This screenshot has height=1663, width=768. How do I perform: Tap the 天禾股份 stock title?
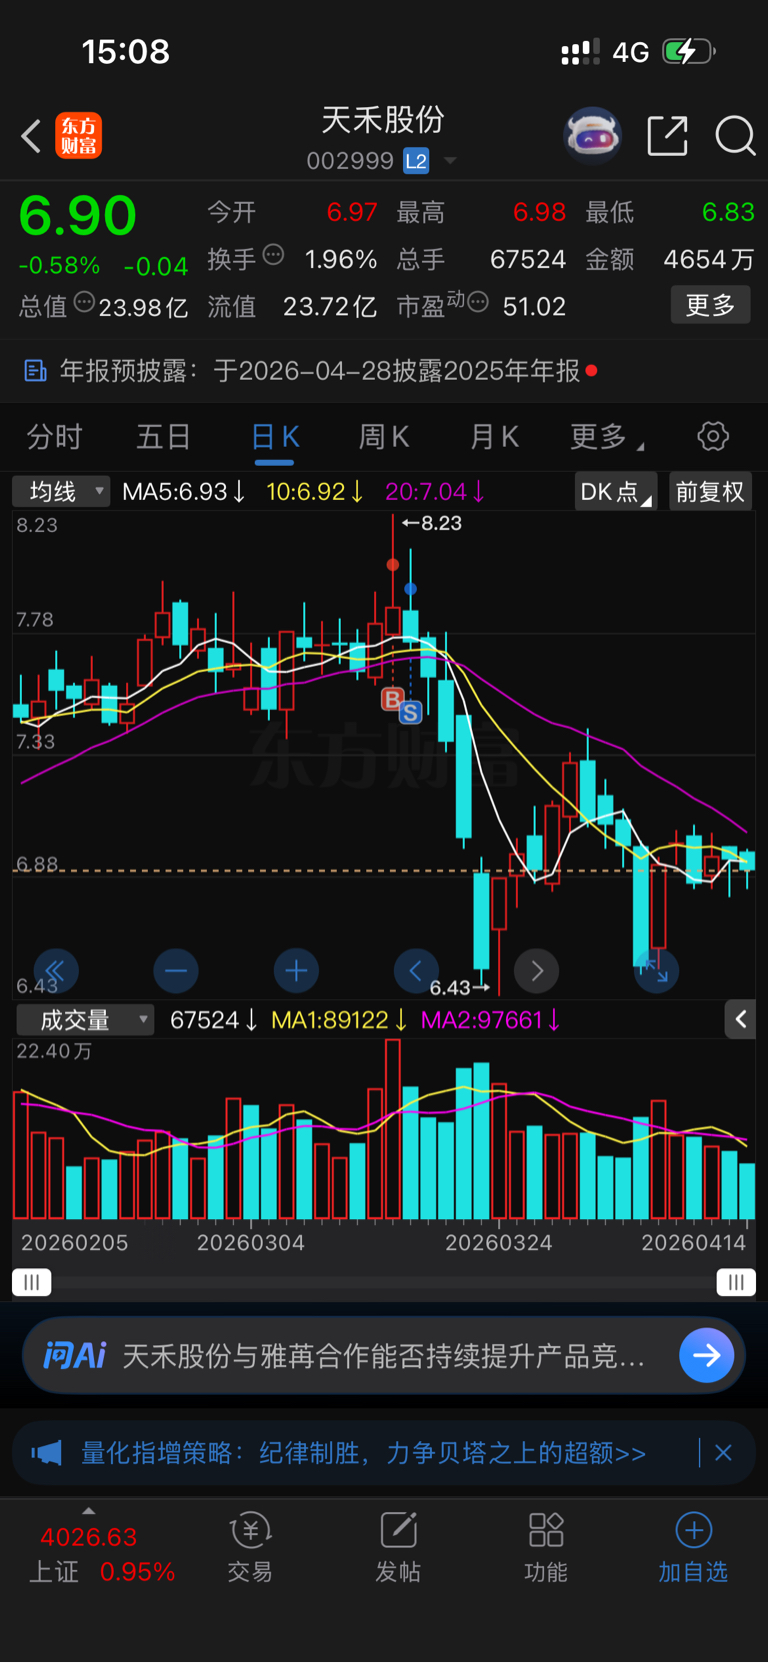383,120
